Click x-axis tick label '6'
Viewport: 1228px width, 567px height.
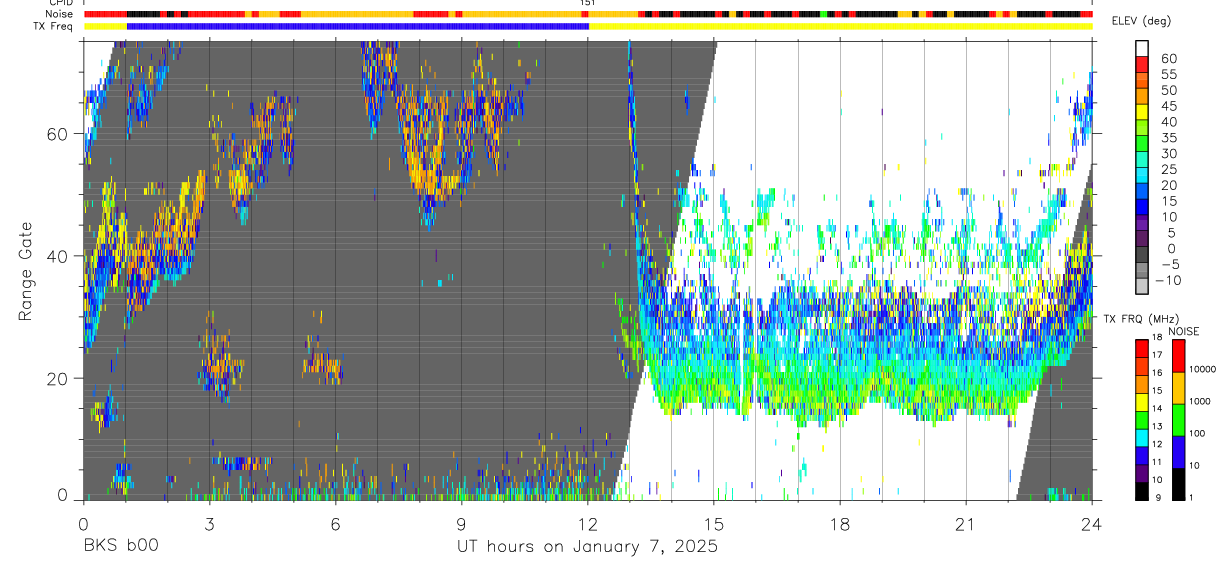[335, 523]
